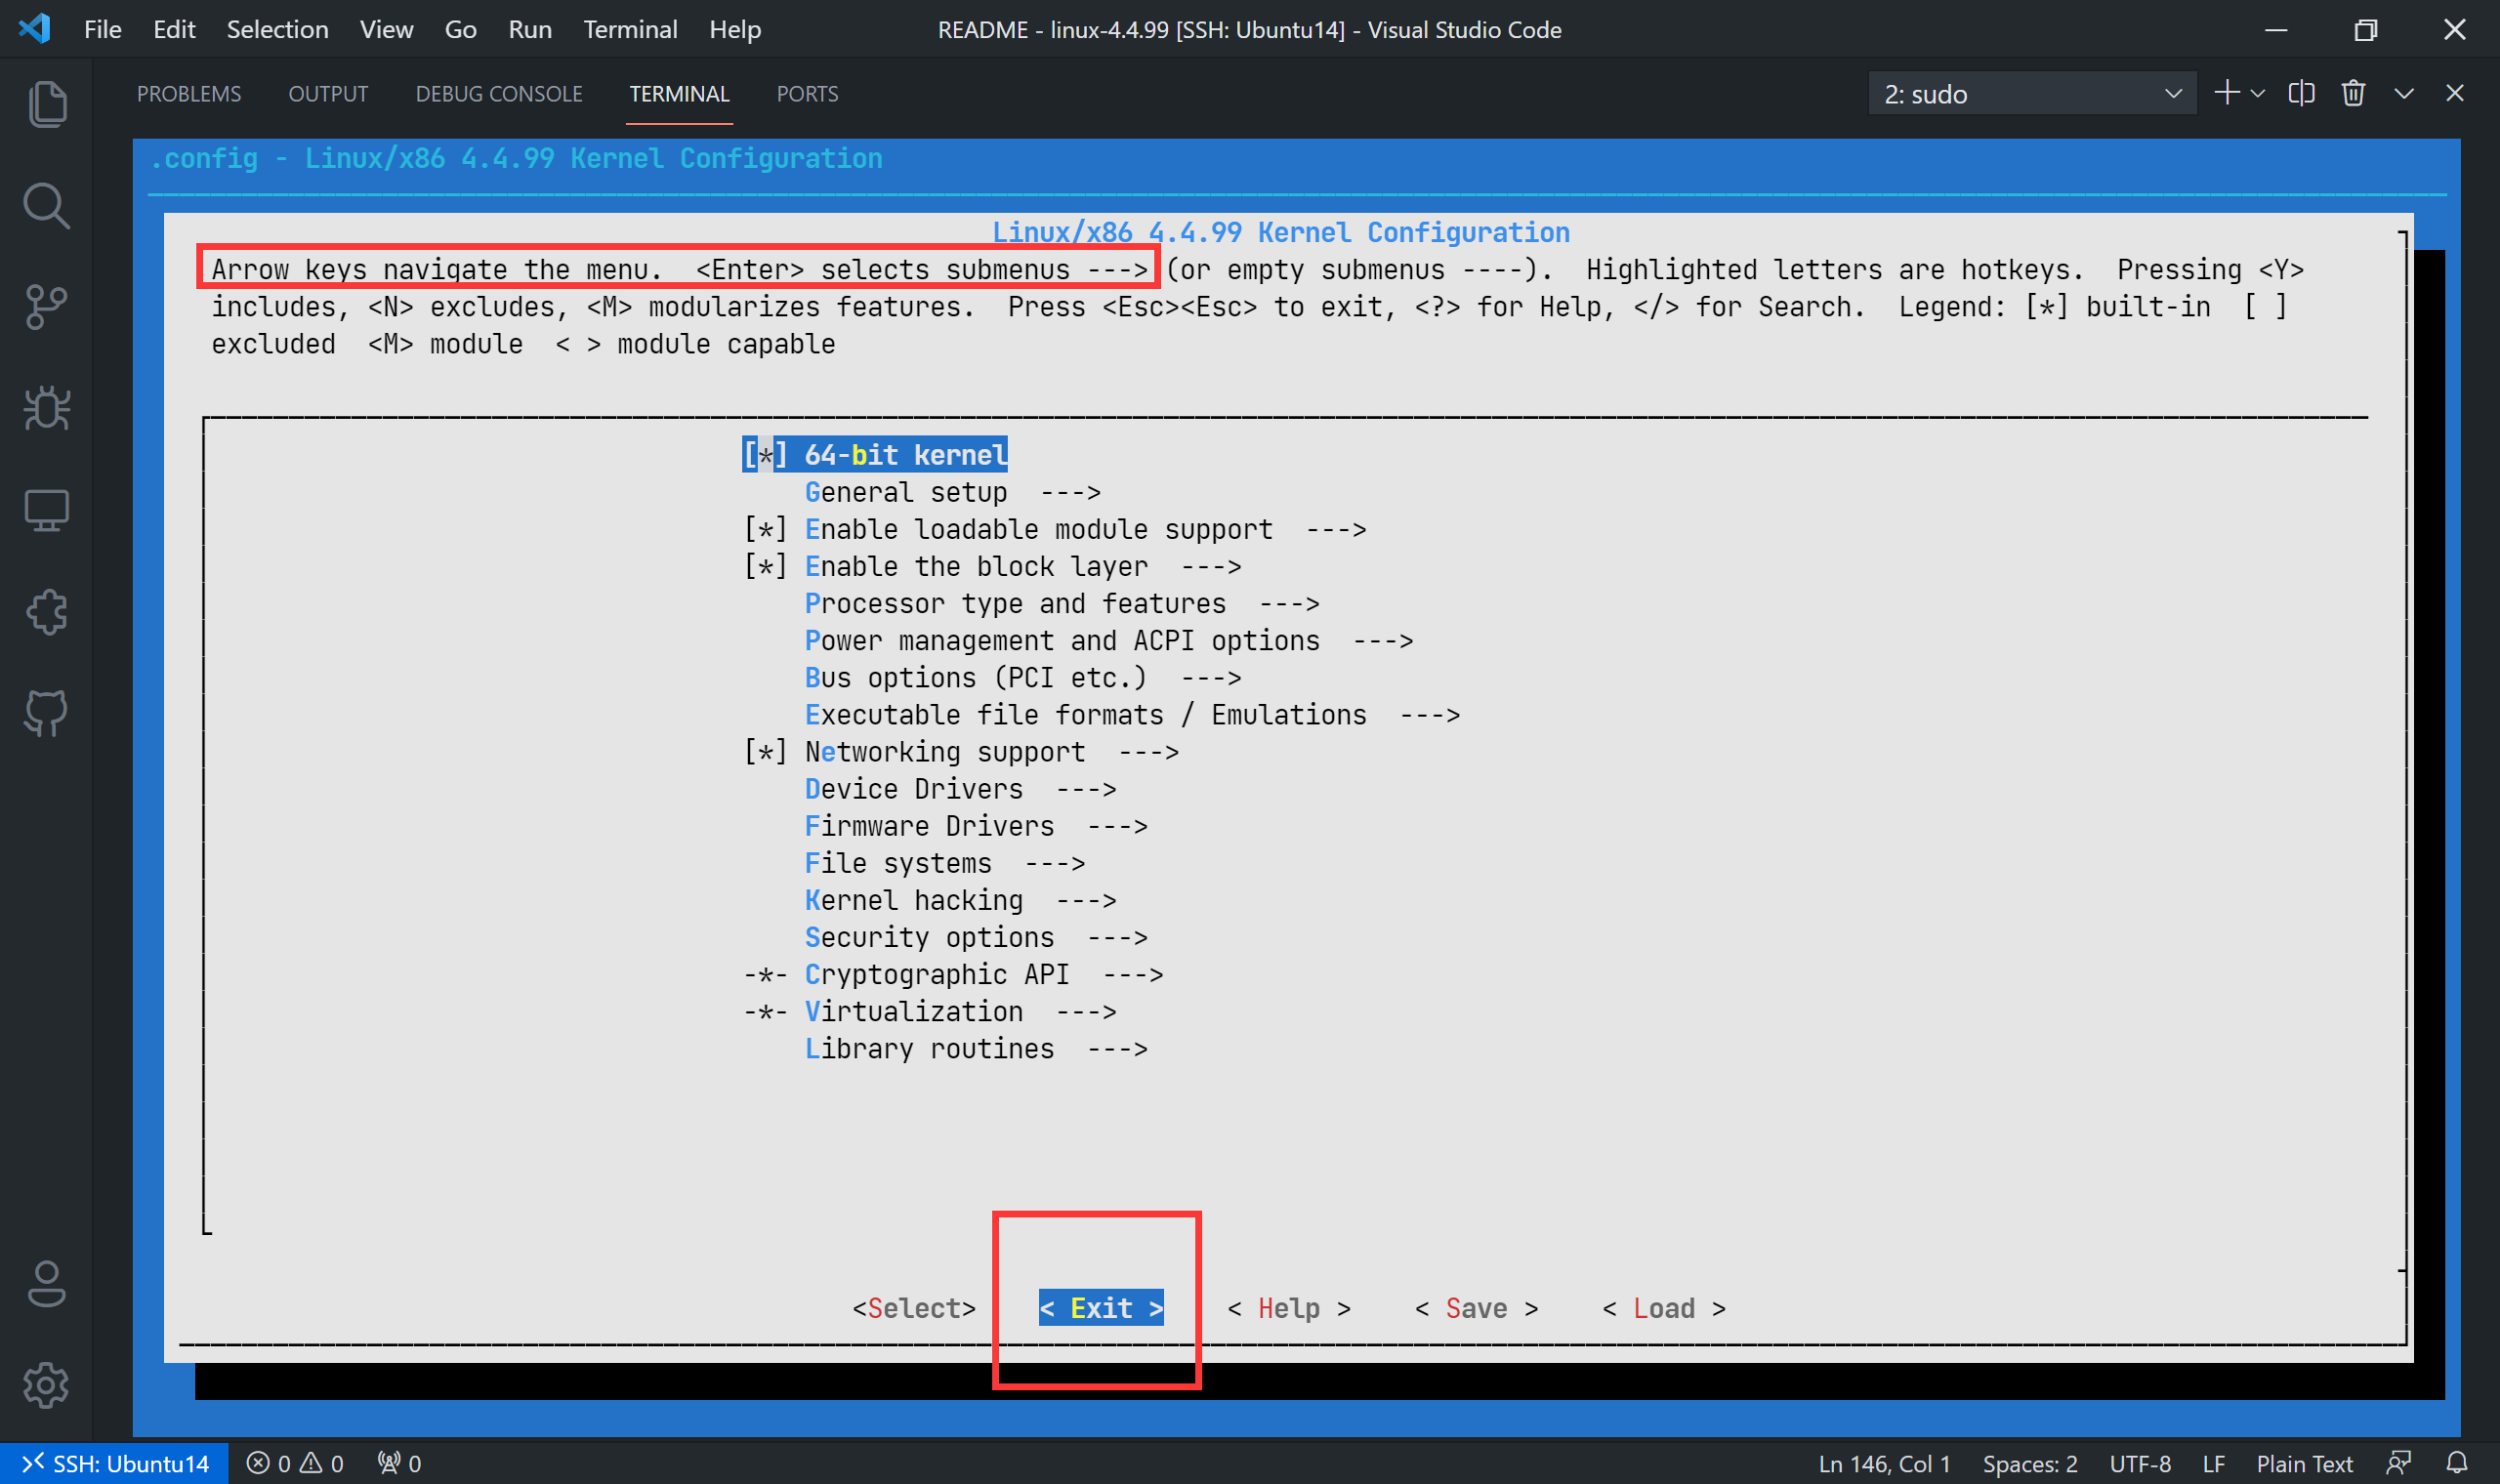Open the Help menu
The height and width of the screenshot is (1484, 2500).
[x=735, y=29]
